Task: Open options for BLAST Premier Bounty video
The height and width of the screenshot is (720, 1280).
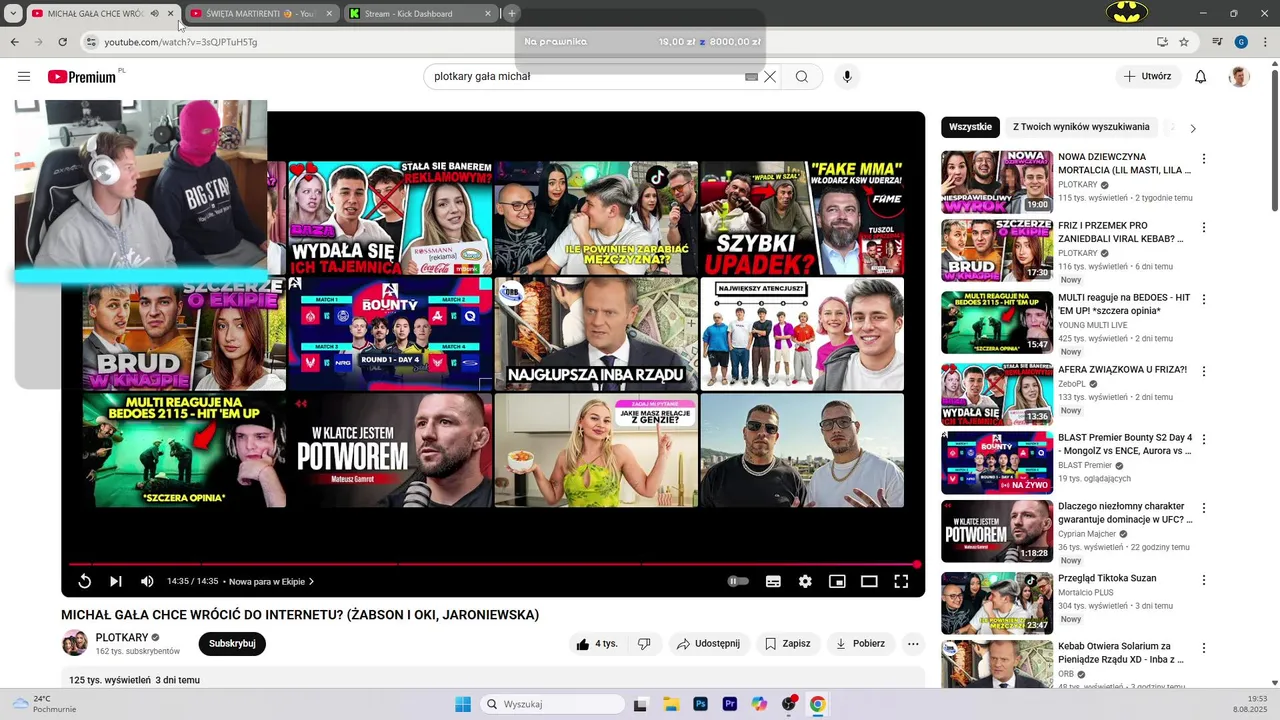Action: click(x=1204, y=439)
